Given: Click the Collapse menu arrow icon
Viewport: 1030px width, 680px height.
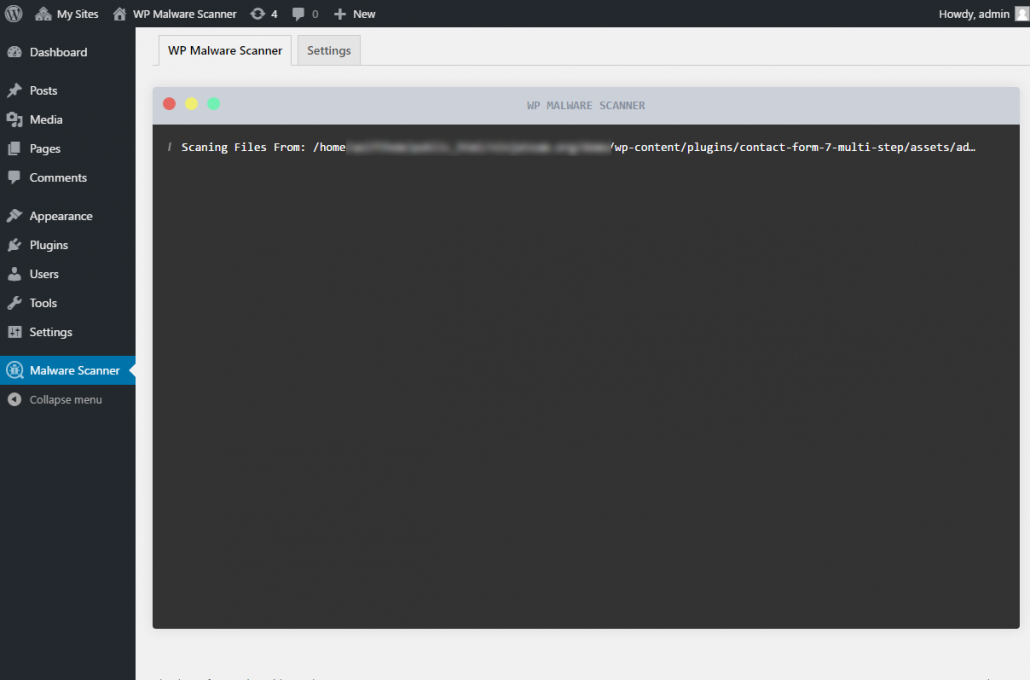Looking at the screenshot, I should [x=14, y=399].
